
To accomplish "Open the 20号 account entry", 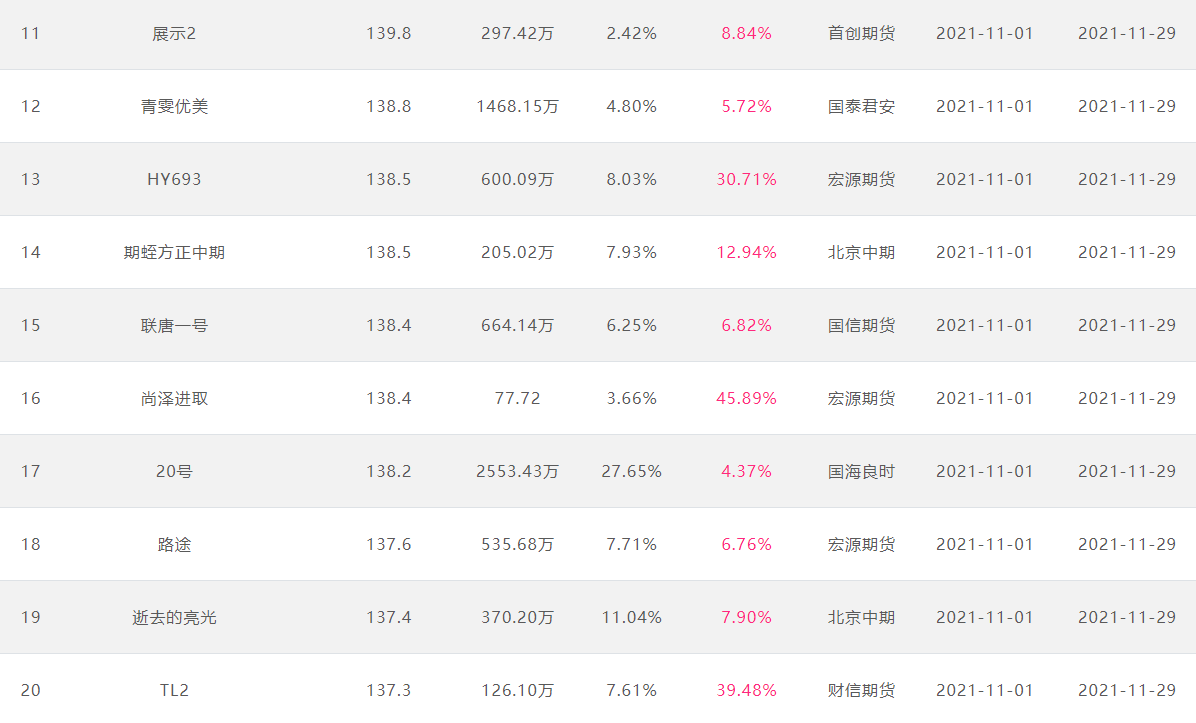I will (x=174, y=471).
